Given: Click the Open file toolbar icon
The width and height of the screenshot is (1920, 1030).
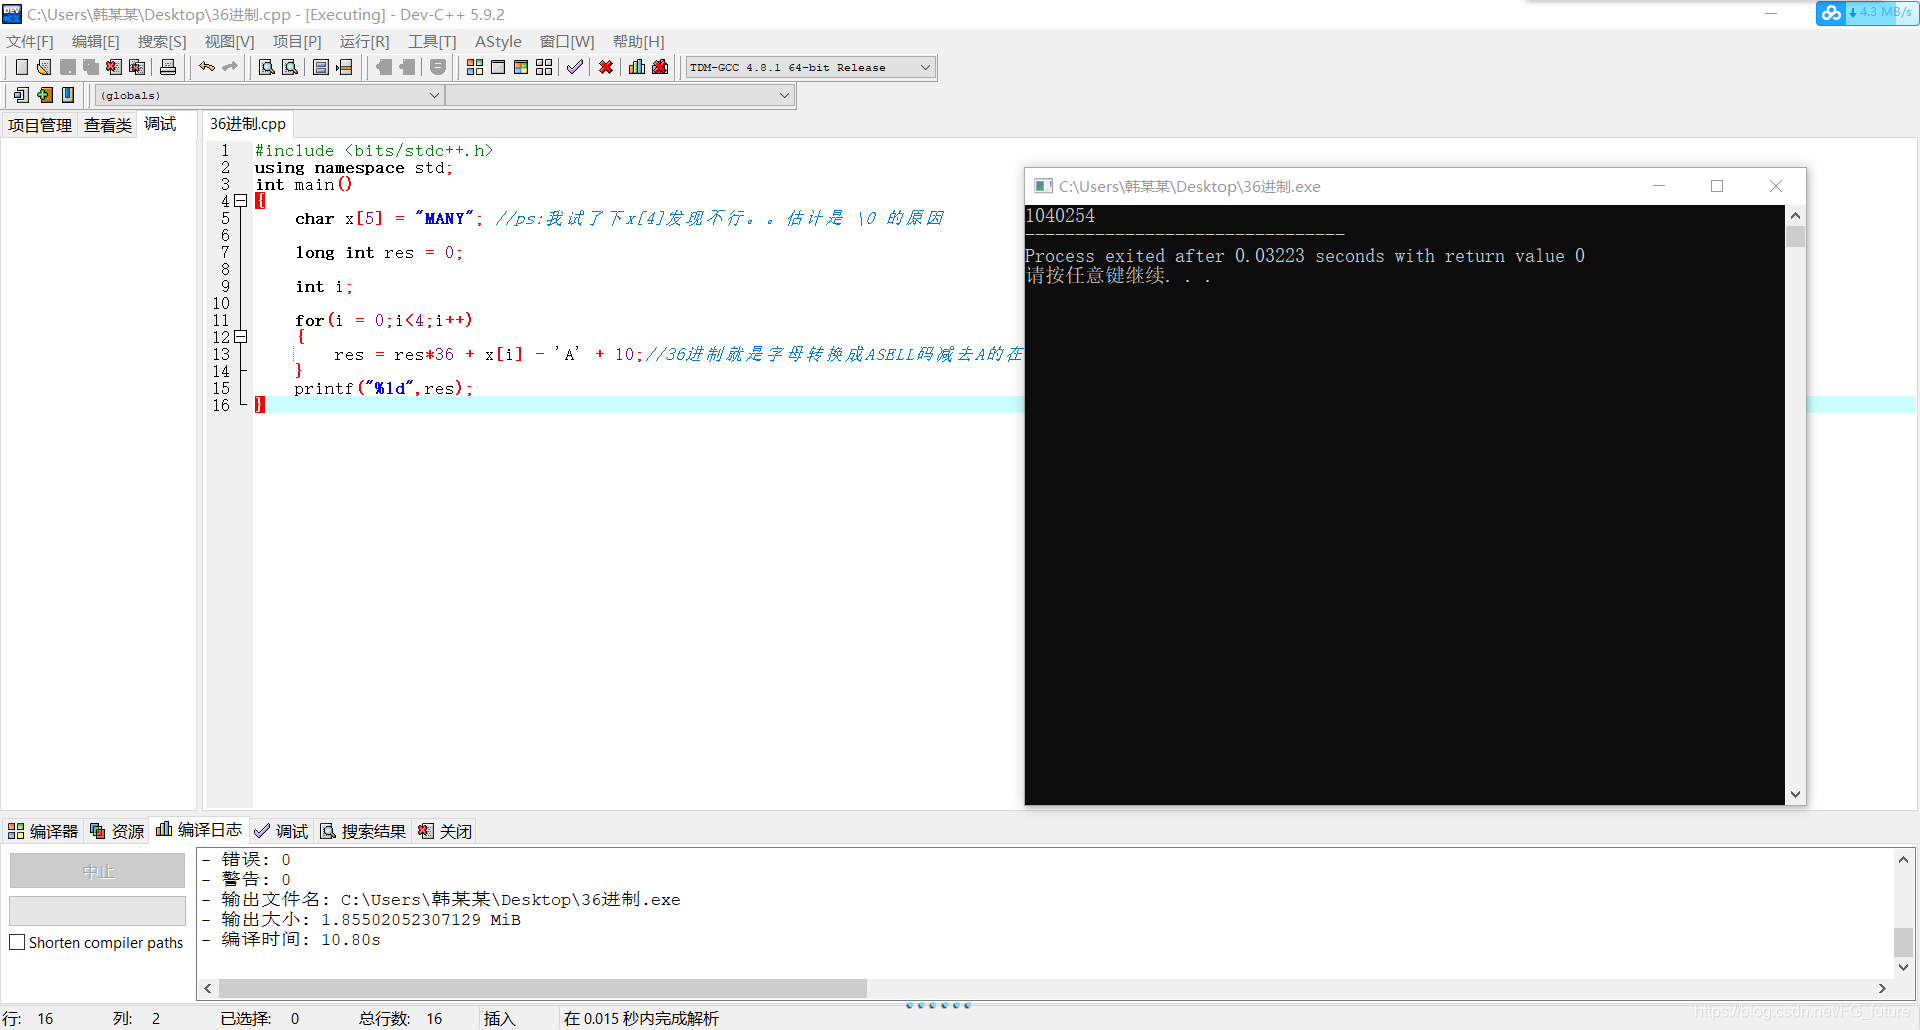Looking at the screenshot, I should tap(44, 67).
